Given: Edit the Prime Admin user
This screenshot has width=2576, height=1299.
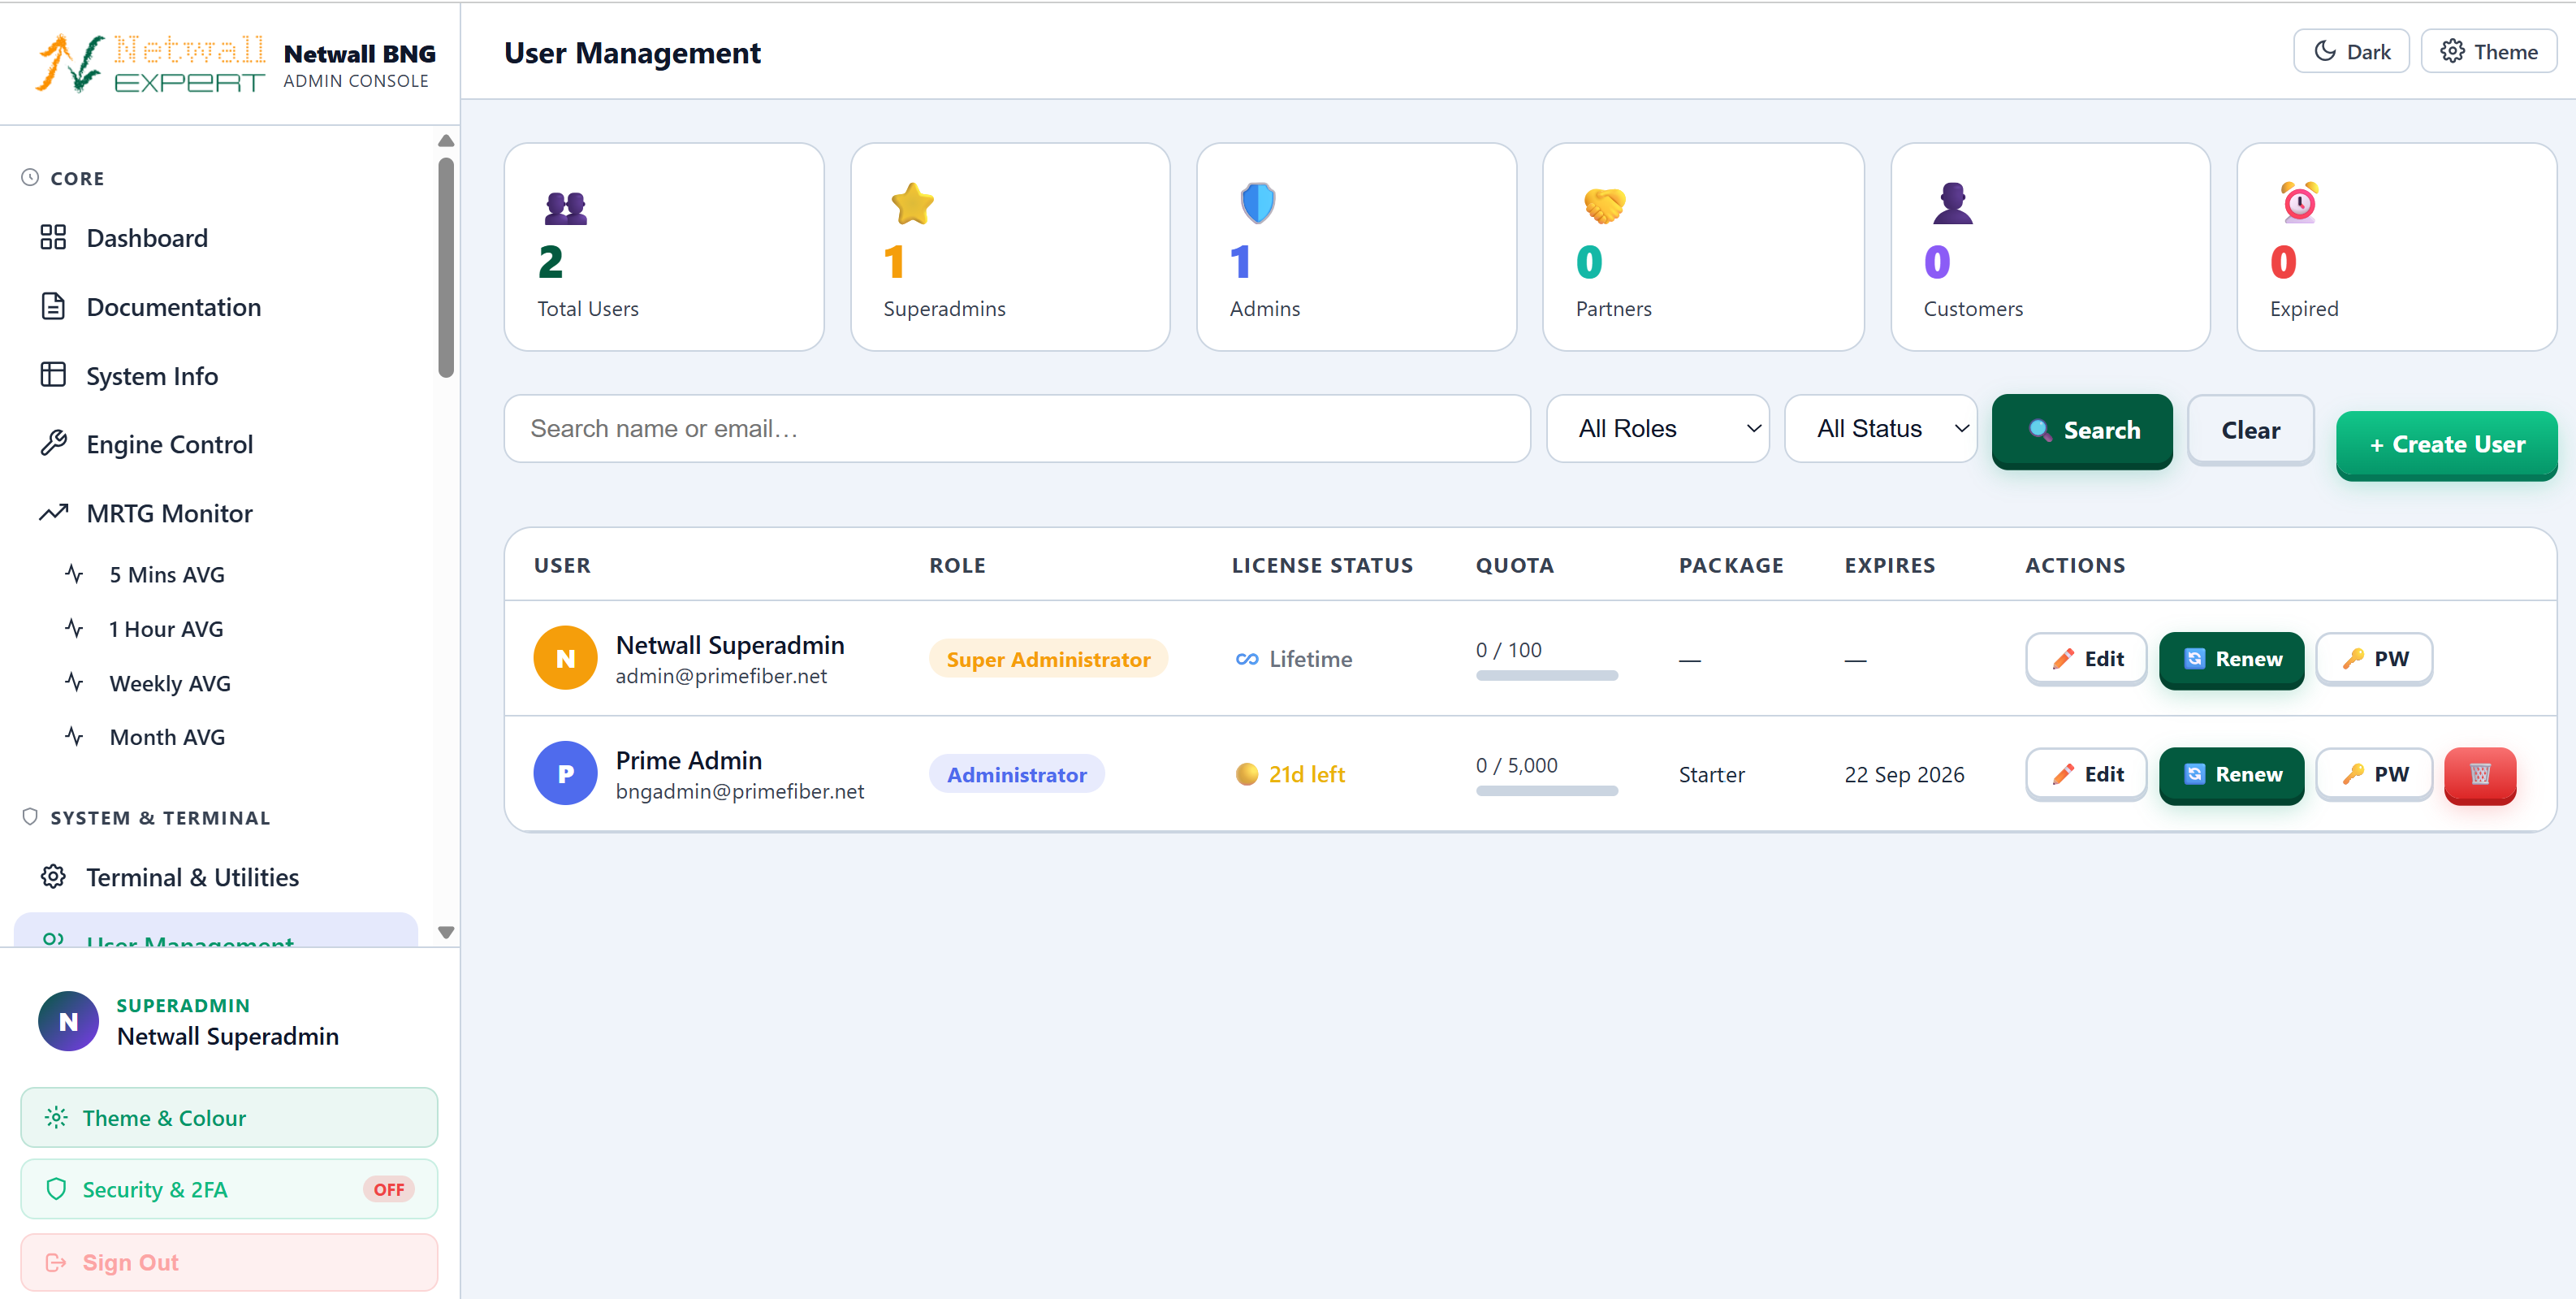Looking at the screenshot, I should [x=2086, y=774].
